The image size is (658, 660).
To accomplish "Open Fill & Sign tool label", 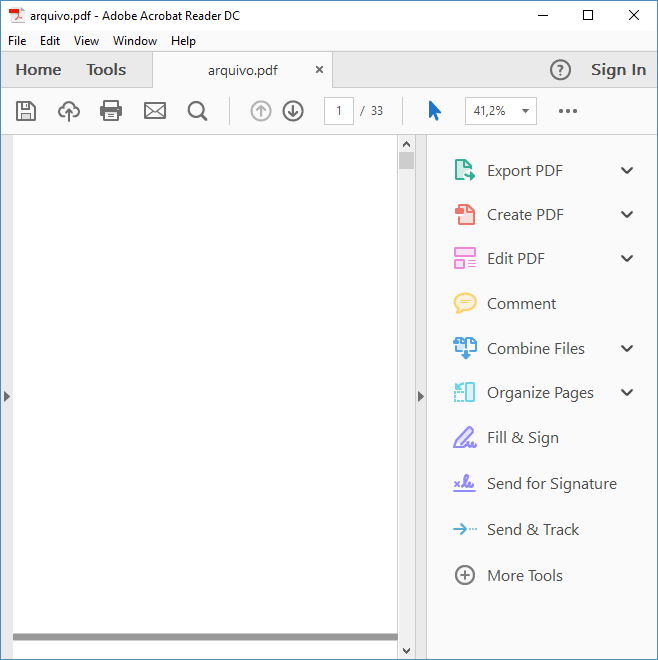I will (x=523, y=437).
